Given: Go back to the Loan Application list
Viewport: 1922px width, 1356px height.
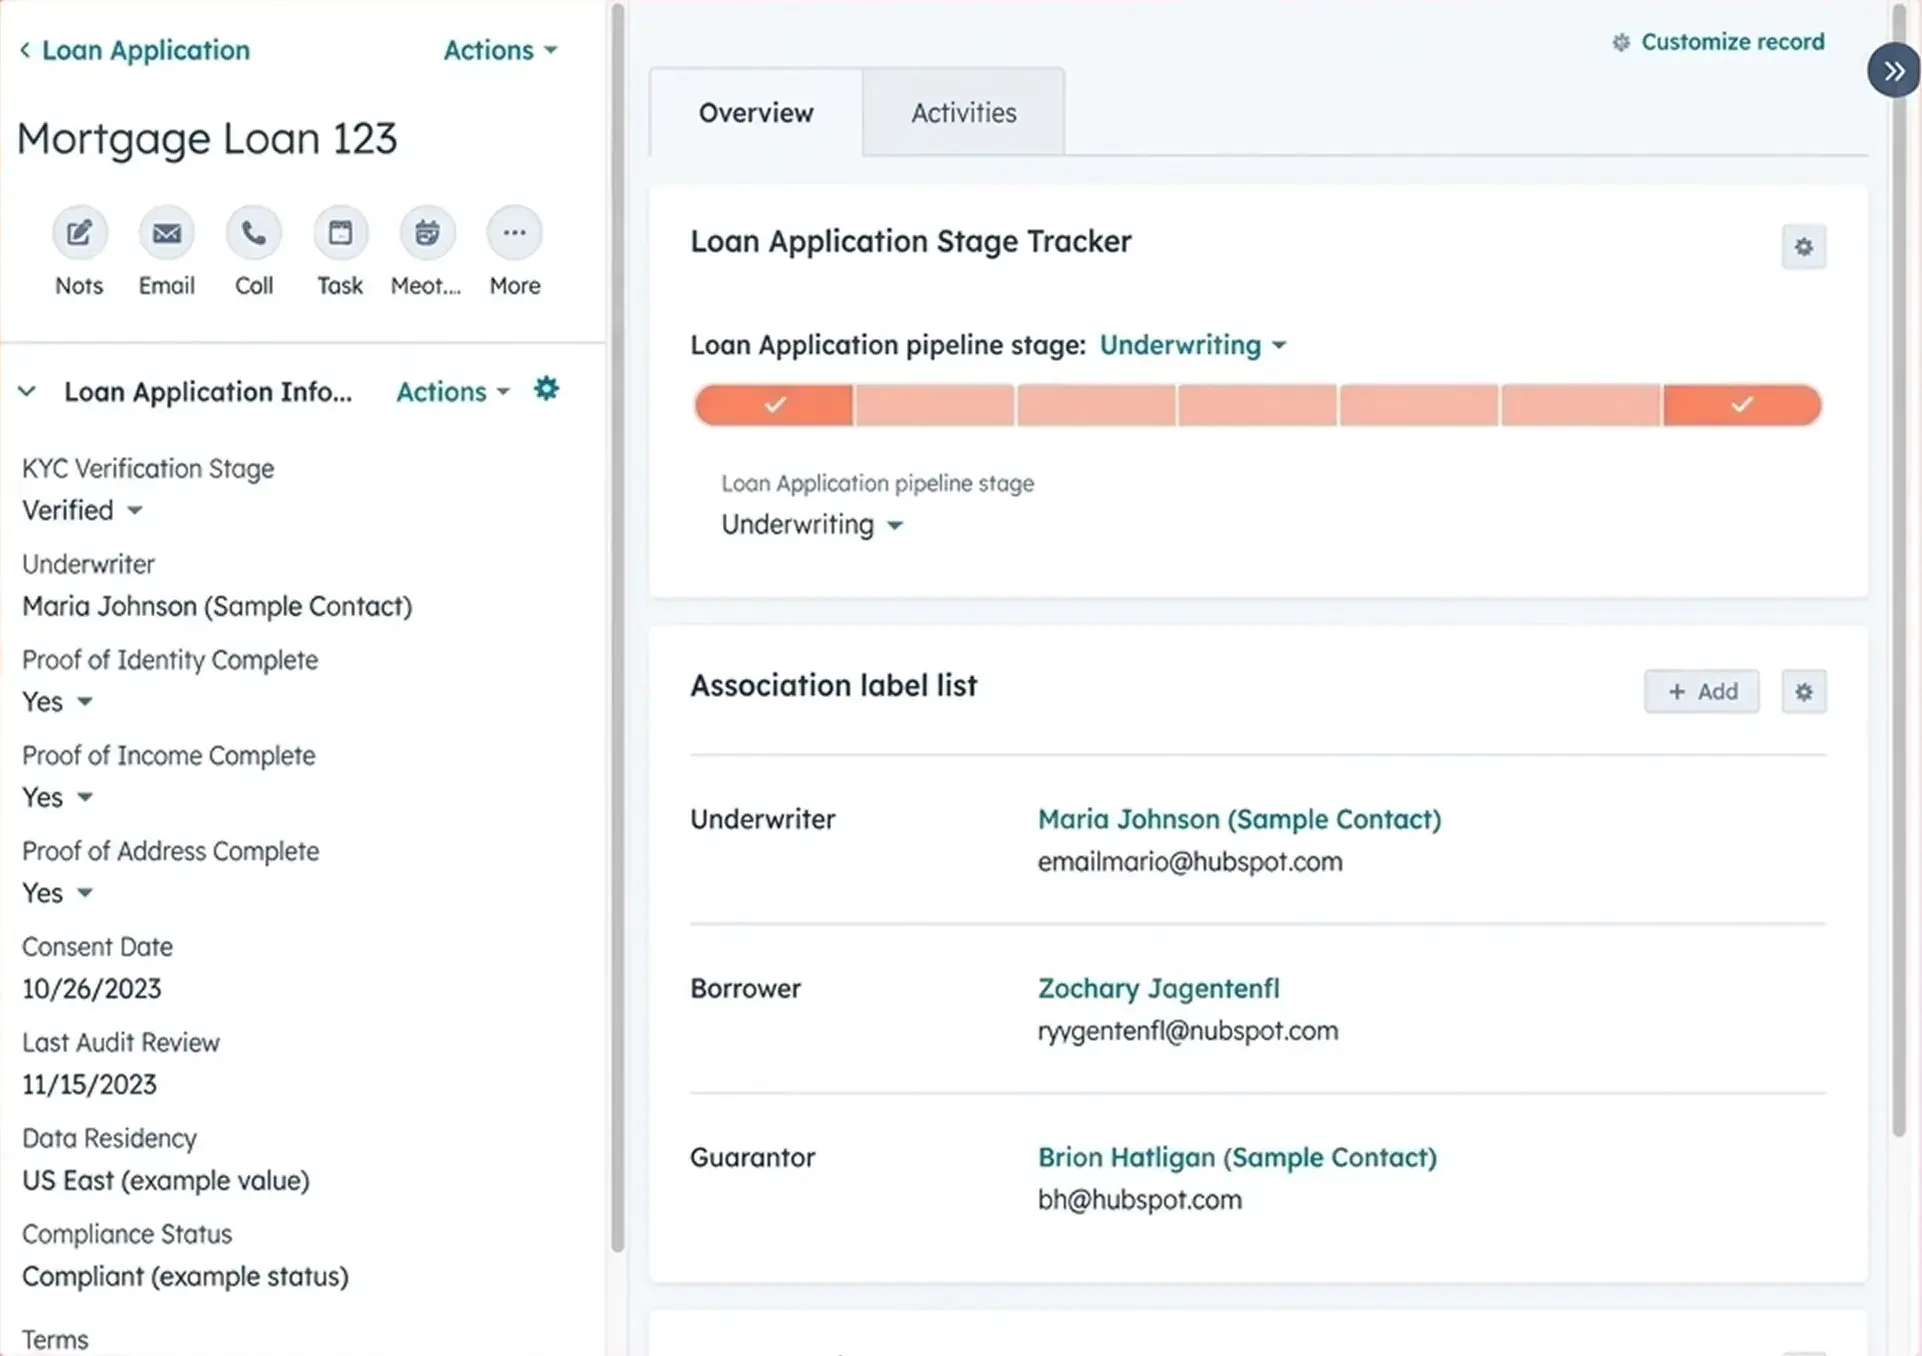Looking at the screenshot, I should tap(135, 50).
